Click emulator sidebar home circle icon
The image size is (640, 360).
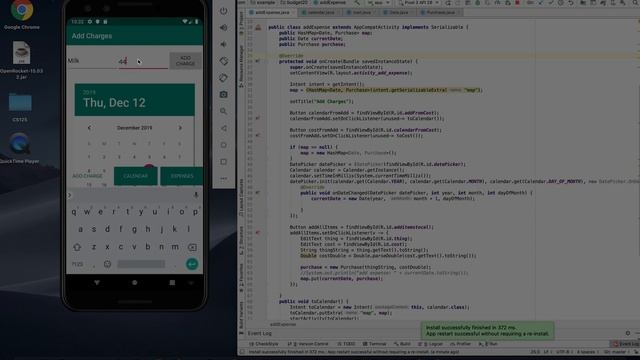coord(223,145)
